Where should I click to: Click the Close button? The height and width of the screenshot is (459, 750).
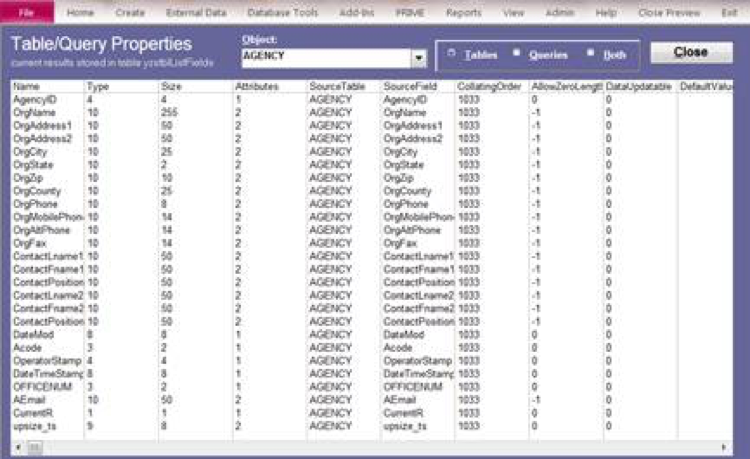pos(690,52)
